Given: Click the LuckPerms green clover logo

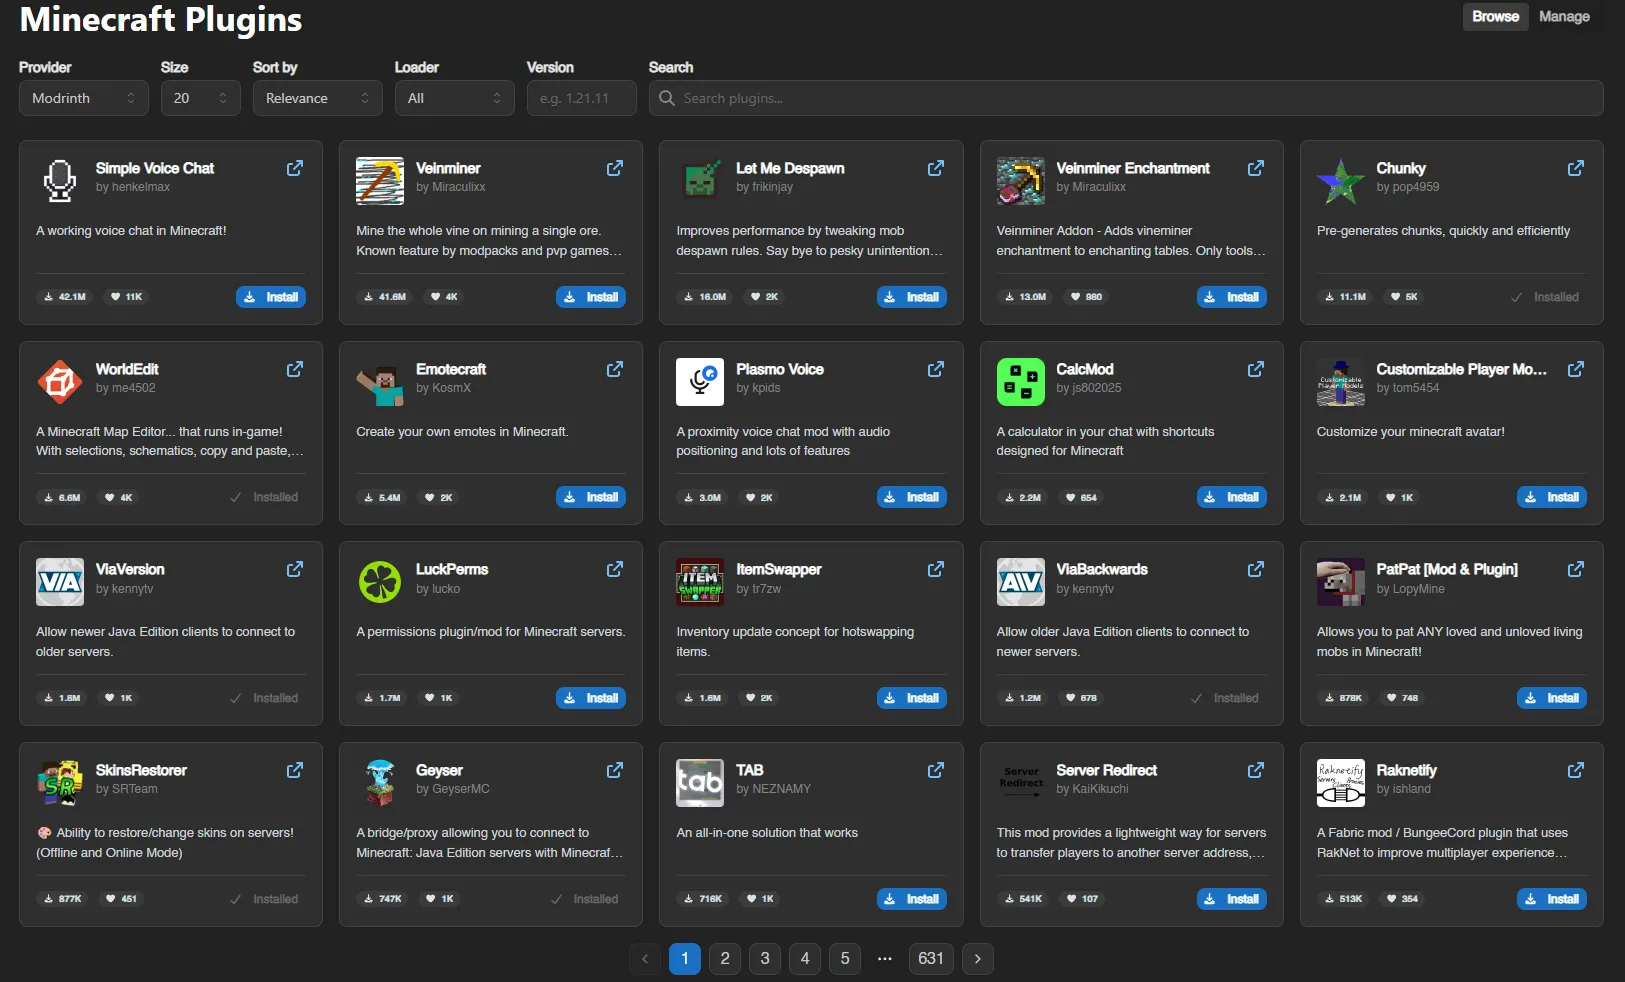Looking at the screenshot, I should (x=380, y=582).
